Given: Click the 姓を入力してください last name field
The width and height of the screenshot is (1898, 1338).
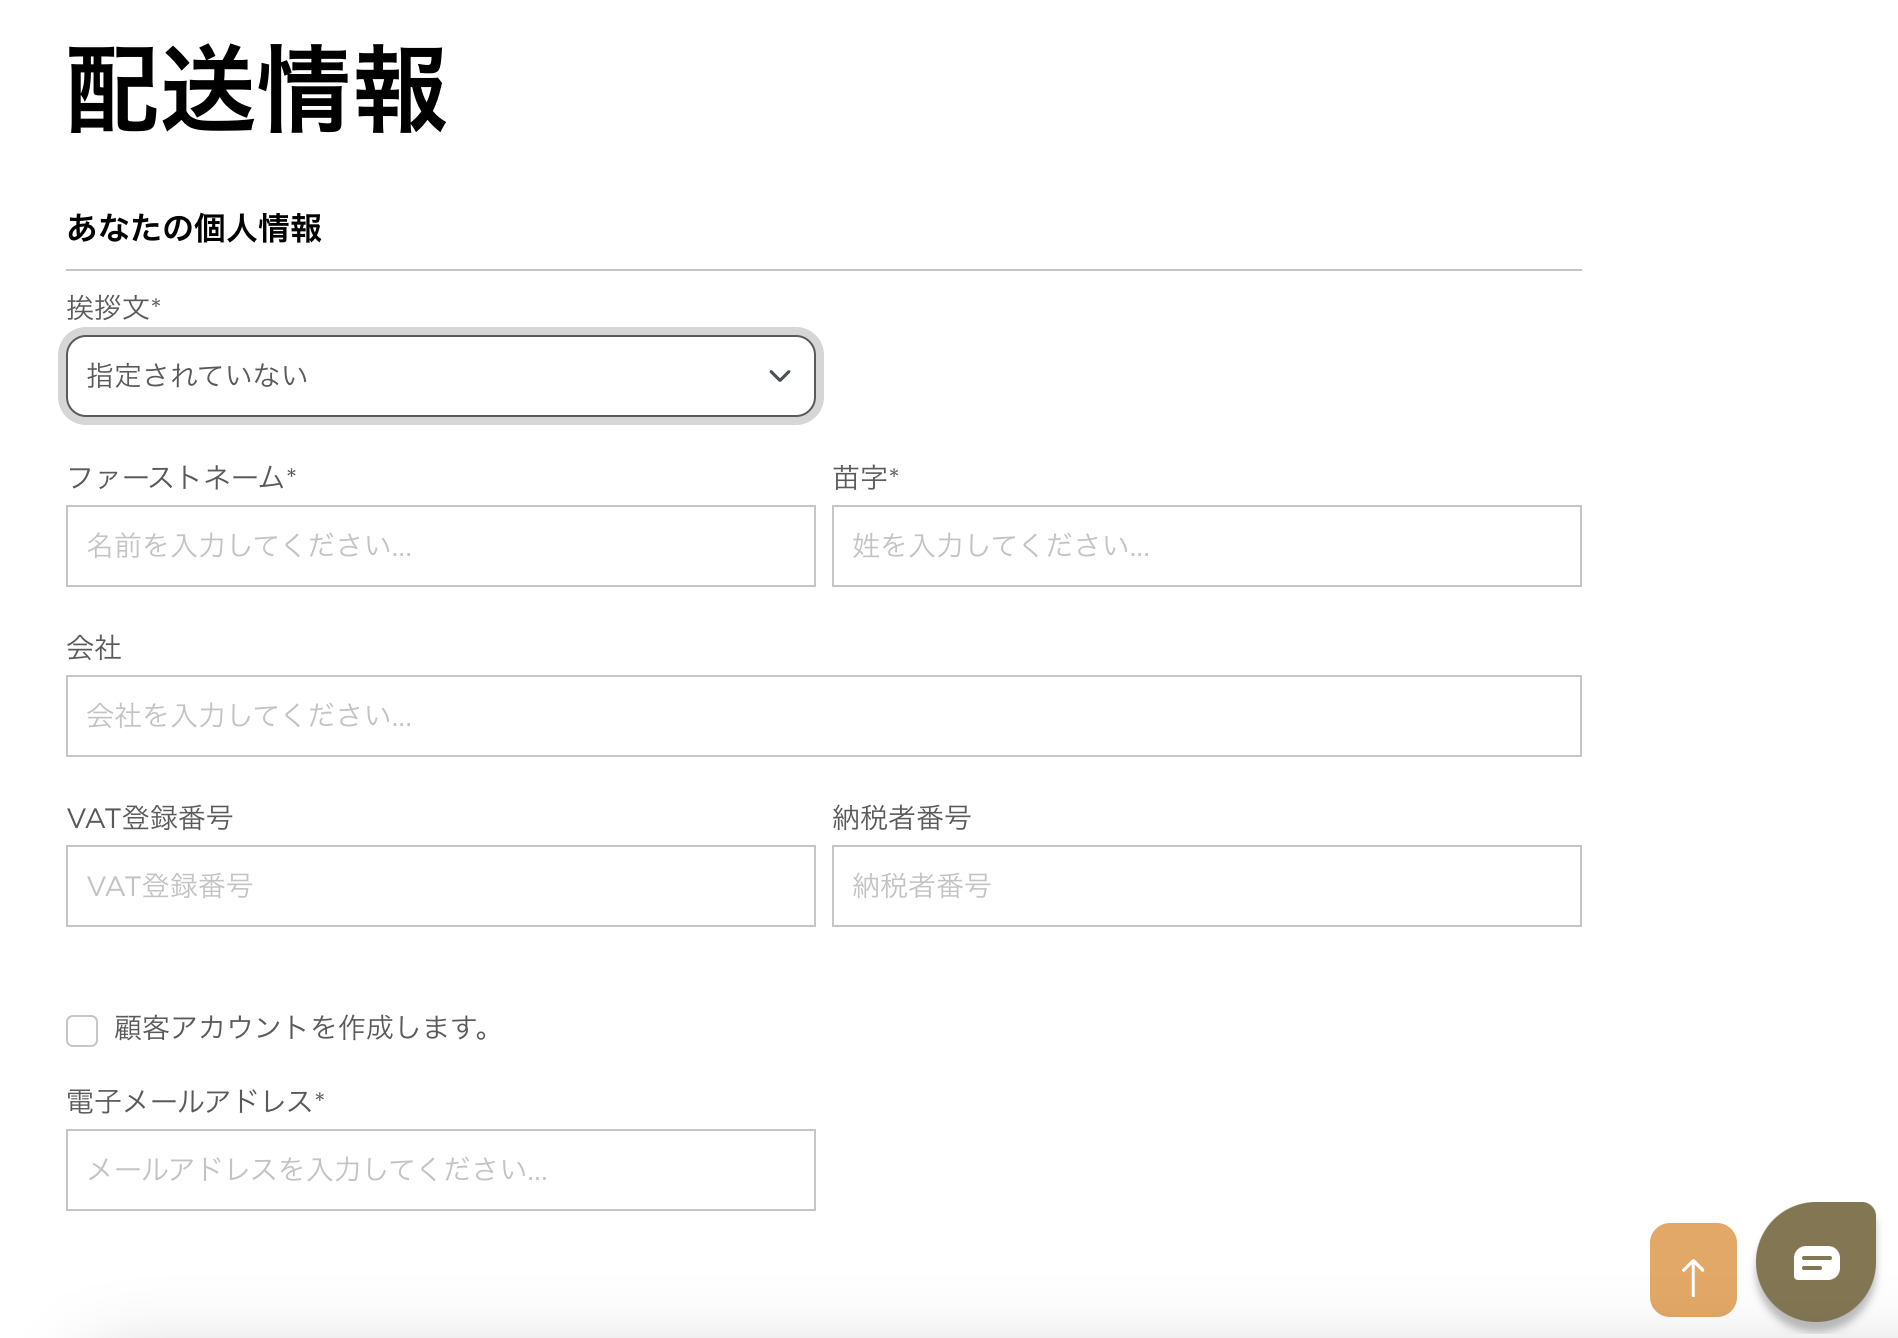Looking at the screenshot, I should [1206, 546].
